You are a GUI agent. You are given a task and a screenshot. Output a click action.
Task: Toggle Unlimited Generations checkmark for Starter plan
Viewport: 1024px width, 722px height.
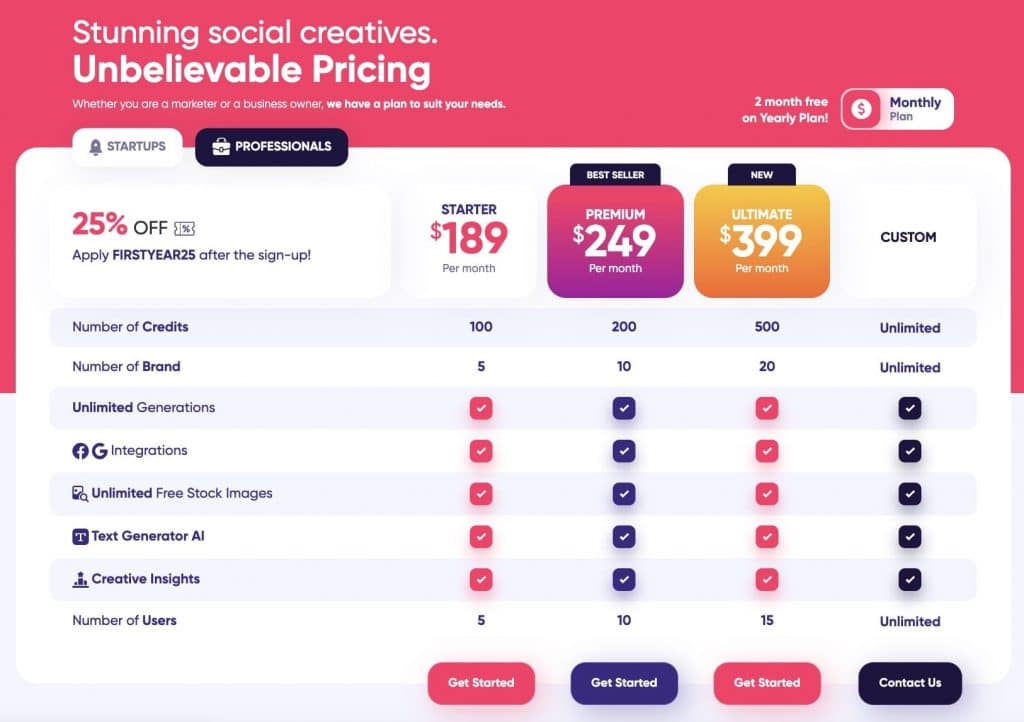(x=481, y=408)
